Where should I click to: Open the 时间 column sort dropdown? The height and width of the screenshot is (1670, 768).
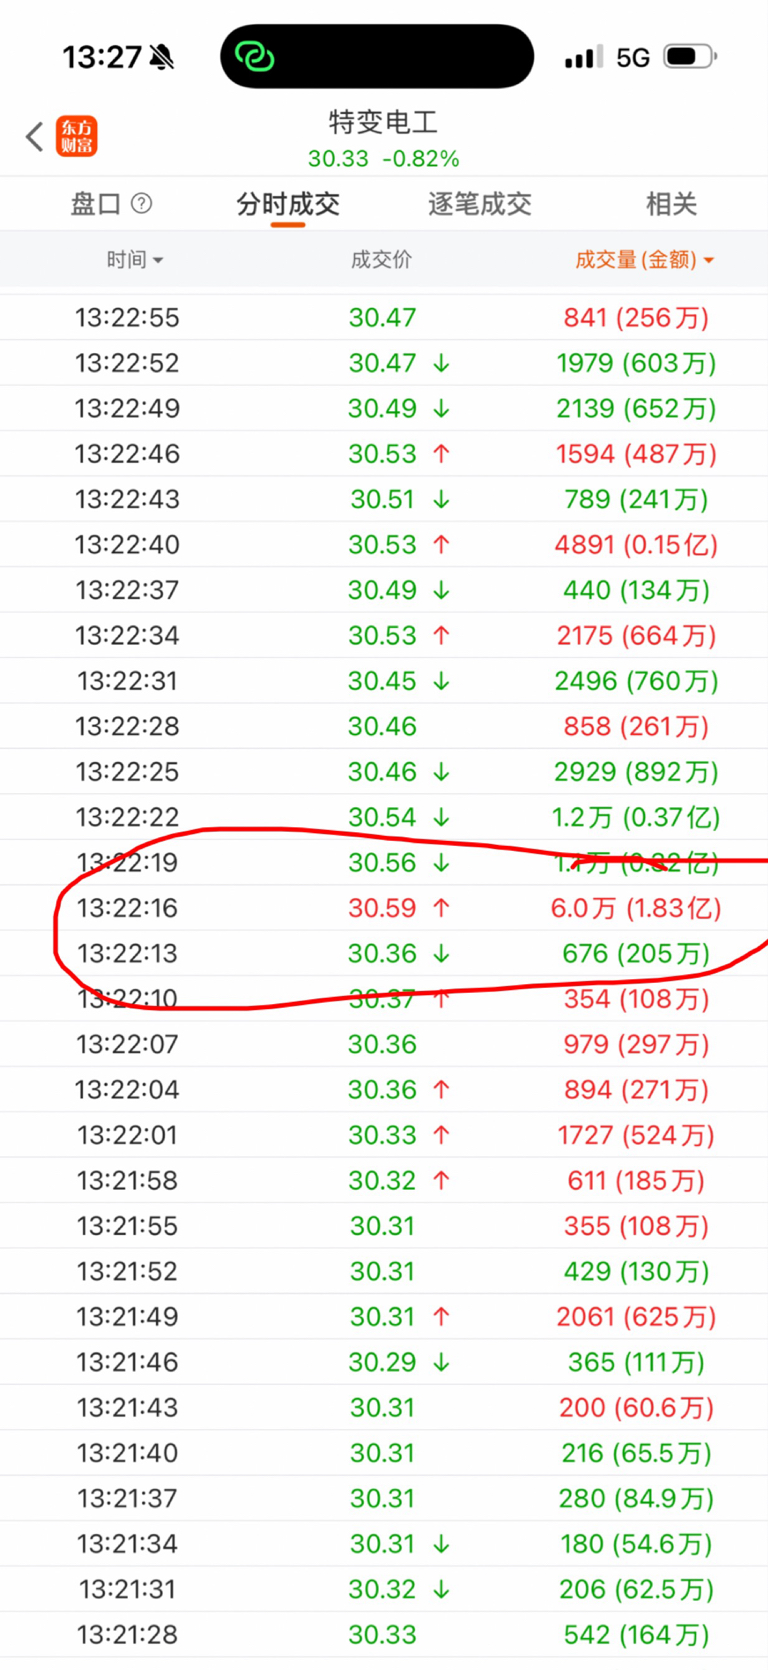(135, 260)
